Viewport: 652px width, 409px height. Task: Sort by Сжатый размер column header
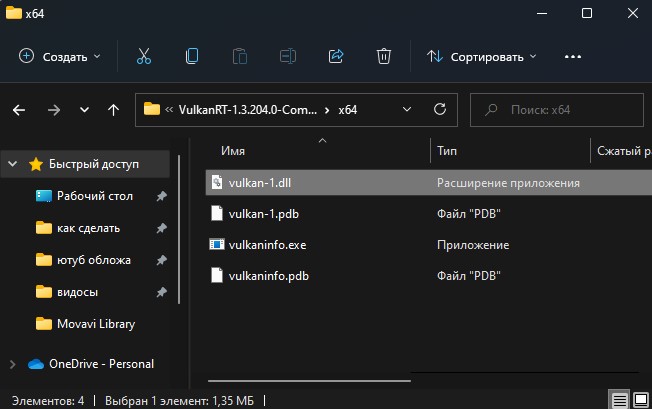pos(624,151)
